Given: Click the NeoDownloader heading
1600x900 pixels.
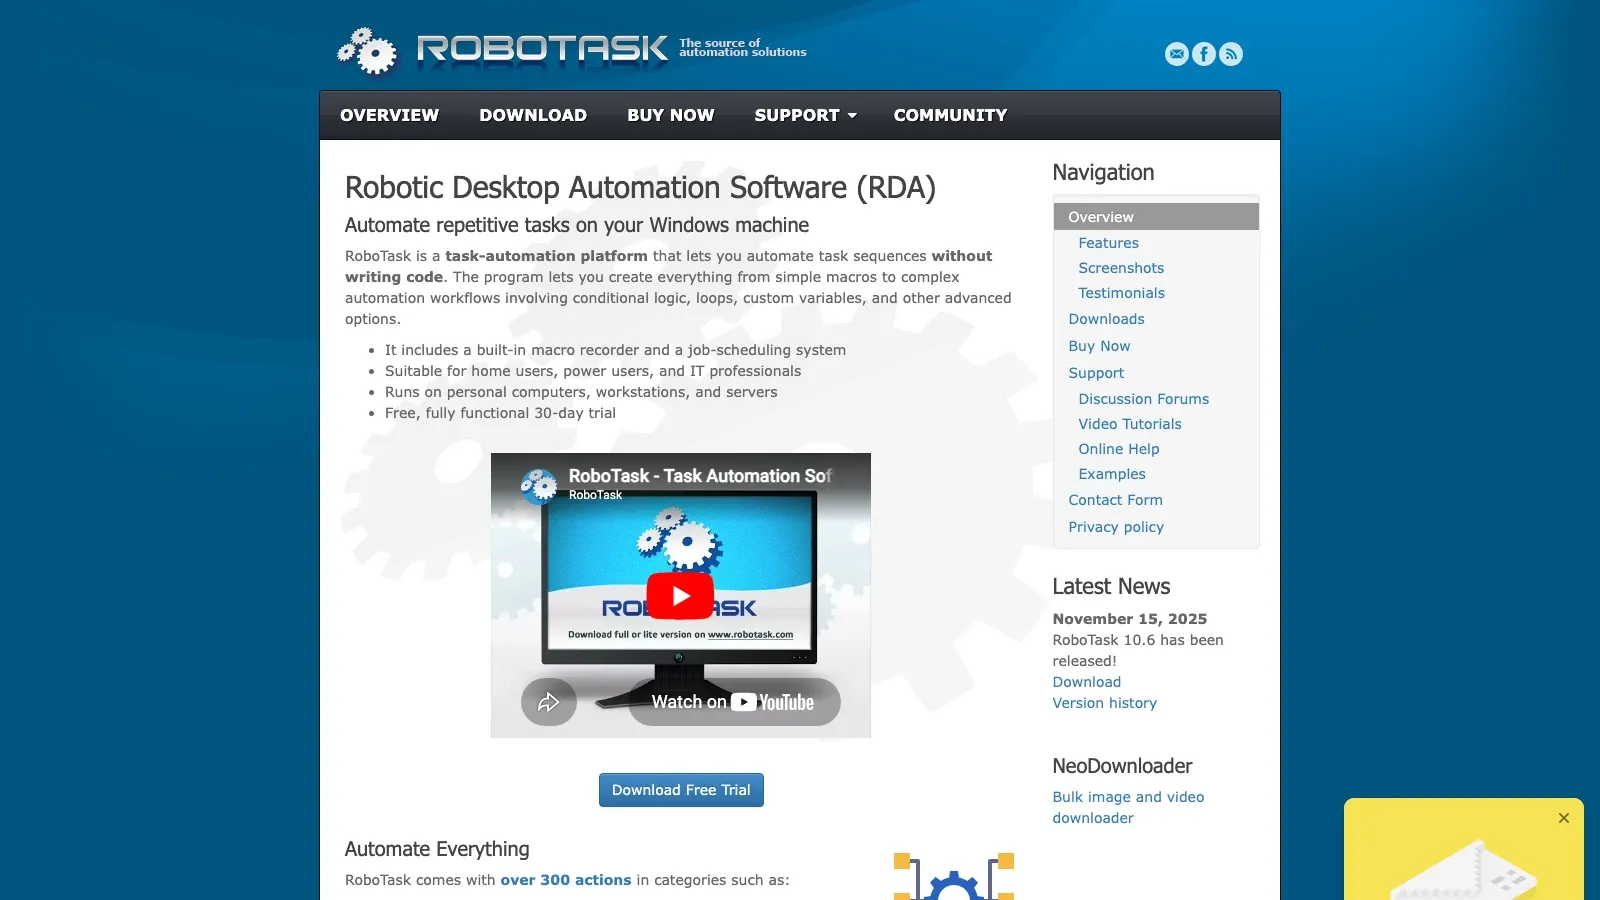Looking at the screenshot, I should pos(1122,766).
